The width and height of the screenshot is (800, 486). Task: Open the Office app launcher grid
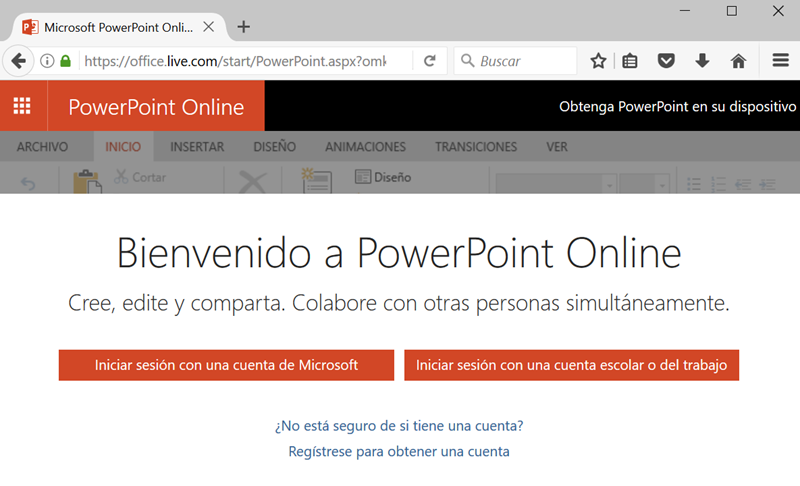(22, 106)
